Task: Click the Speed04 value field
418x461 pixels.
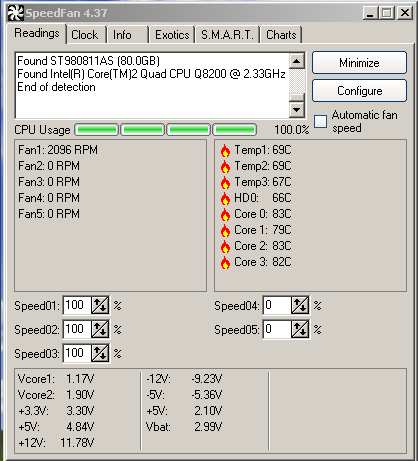Action: coord(277,305)
